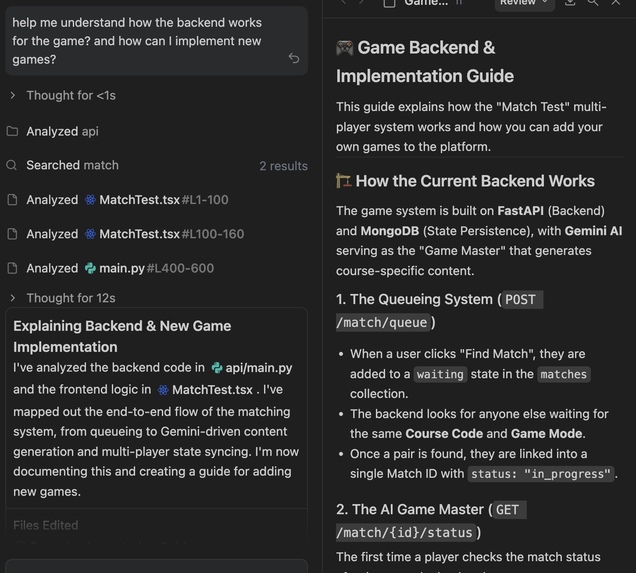Click the bold 'Gemini AI' text in the guide

(593, 231)
